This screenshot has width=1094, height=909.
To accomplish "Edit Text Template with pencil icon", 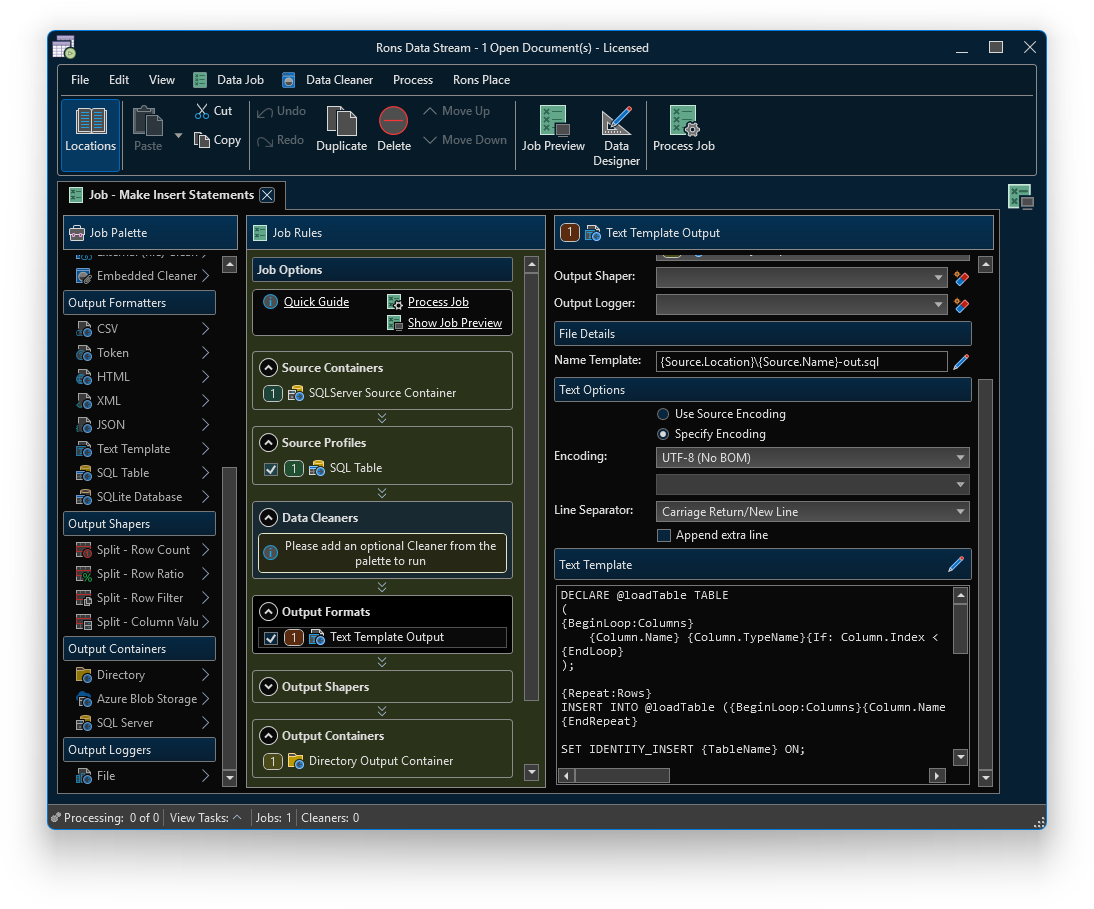I will pyautogui.click(x=956, y=564).
